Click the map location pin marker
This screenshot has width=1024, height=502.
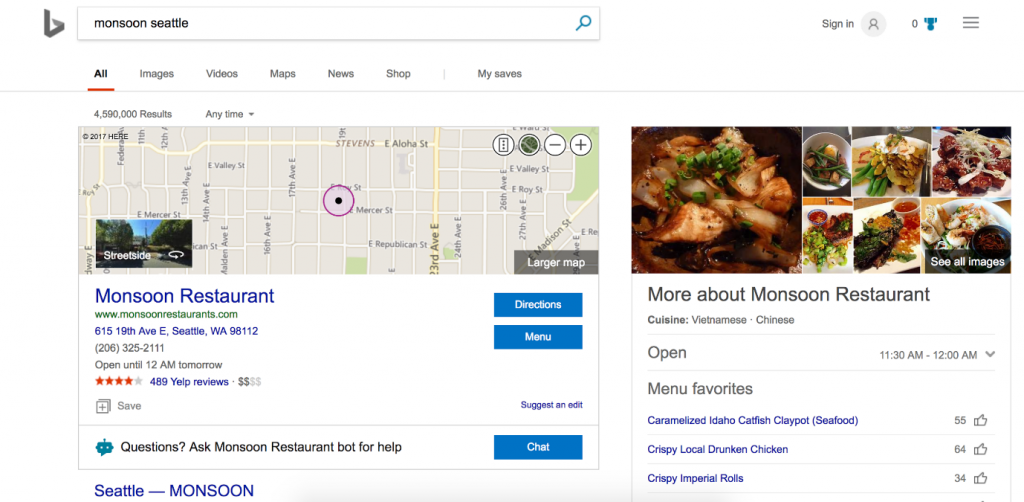(x=338, y=200)
